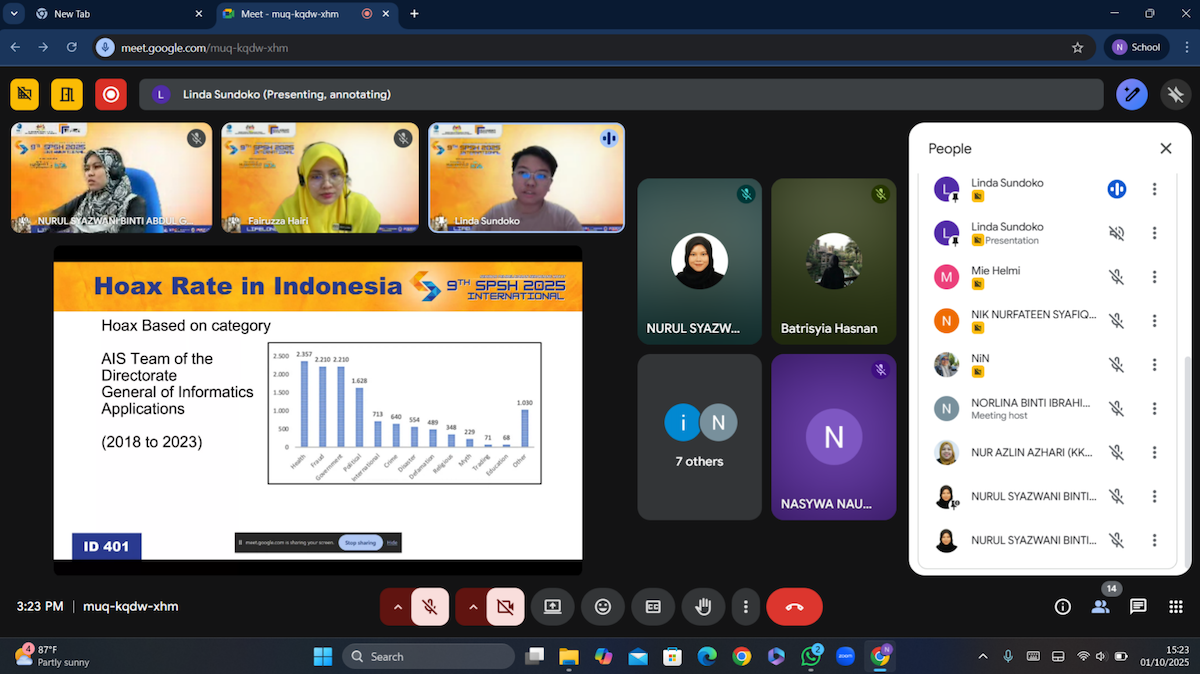Toggle the microphone on
Viewport: 1200px width, 674px height.
pyautogui.click(x=430, y=606)
